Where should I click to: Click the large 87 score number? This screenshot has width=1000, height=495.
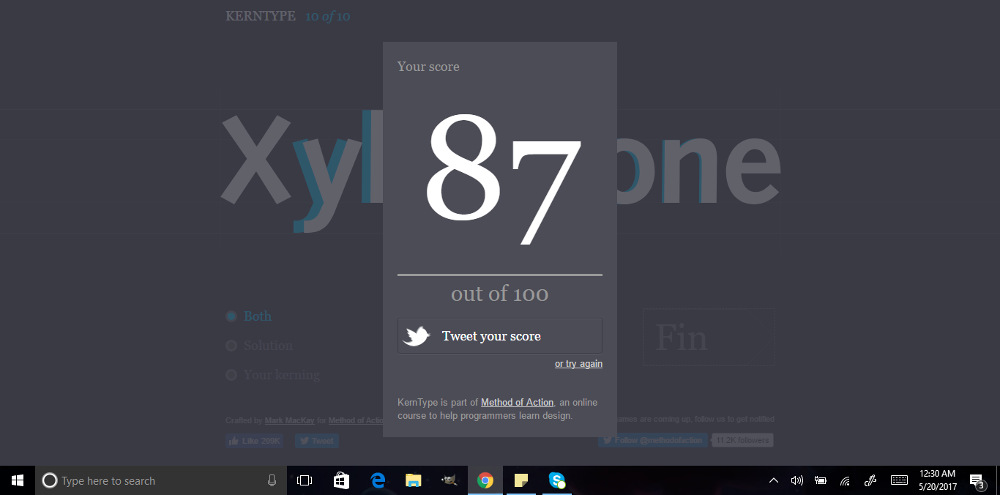(x=503, y=179)
